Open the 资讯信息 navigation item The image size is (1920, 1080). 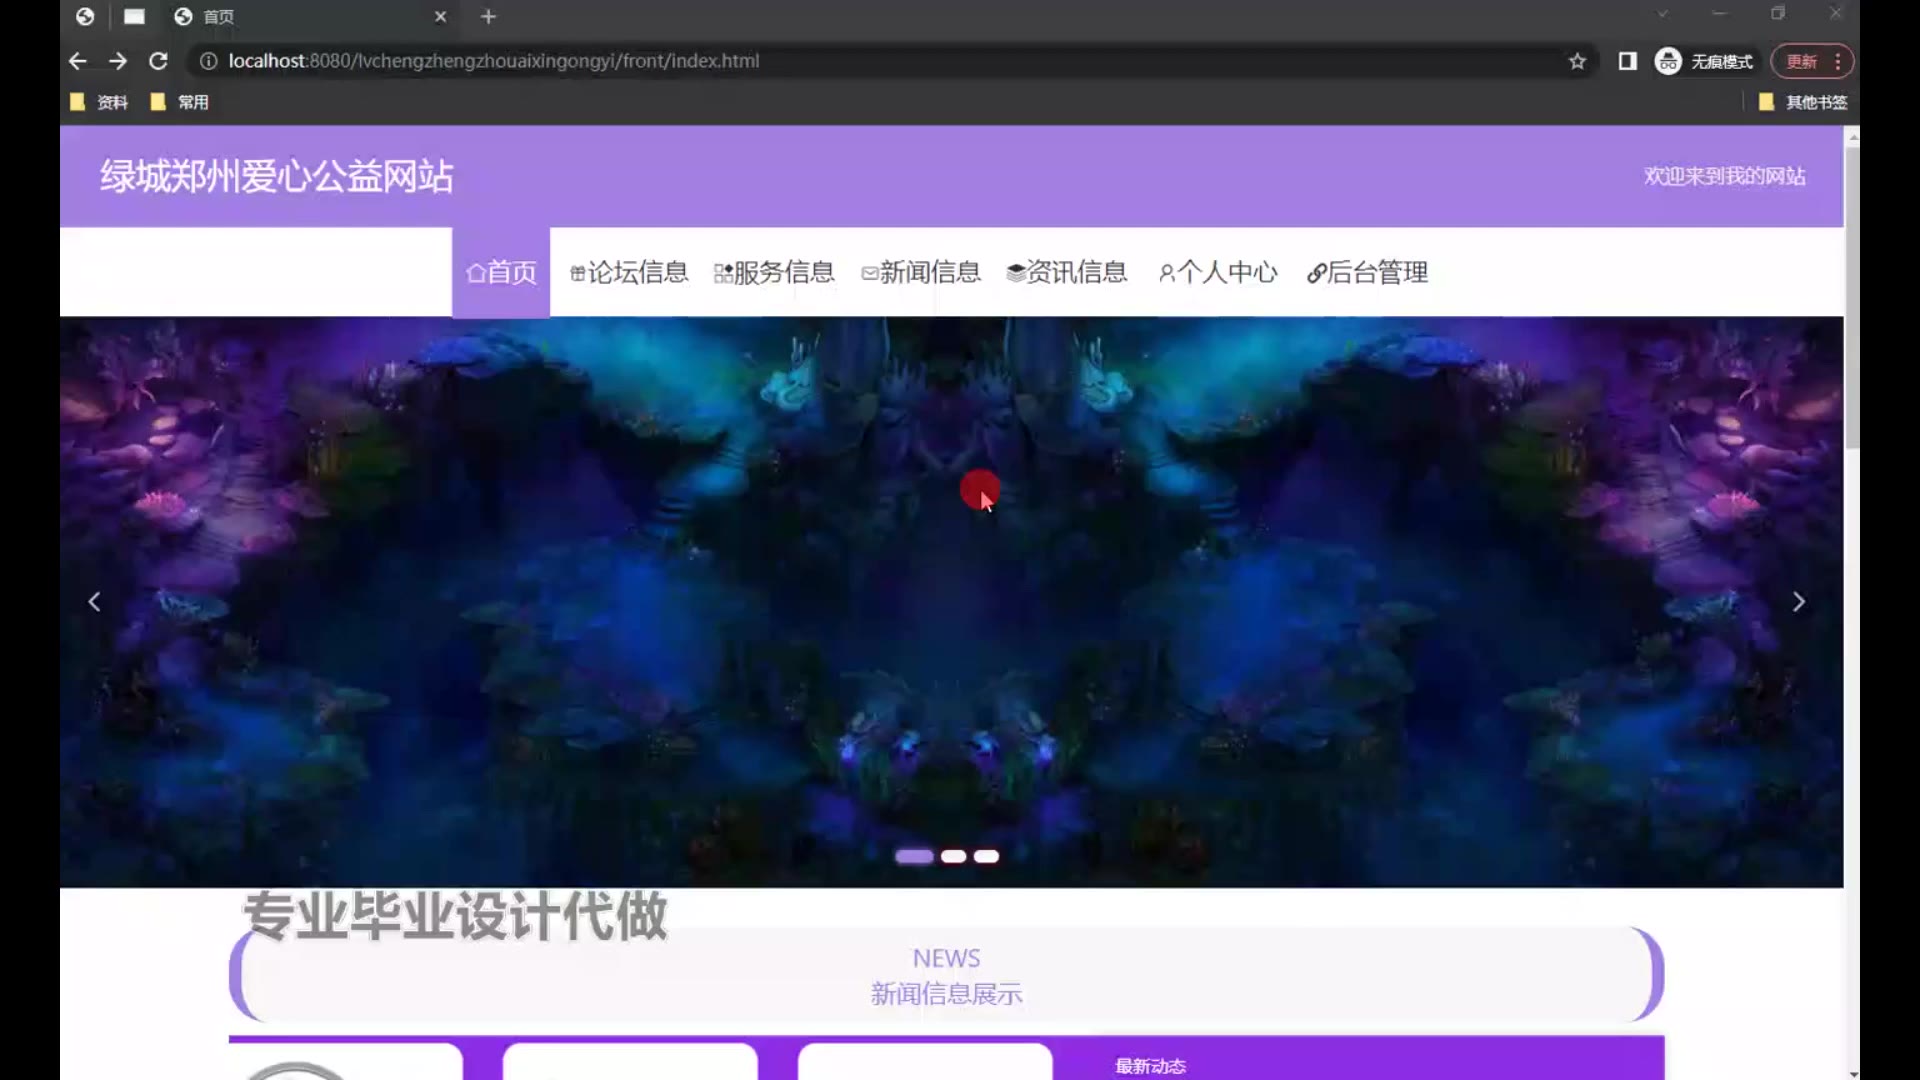(x=1067, y=272)
